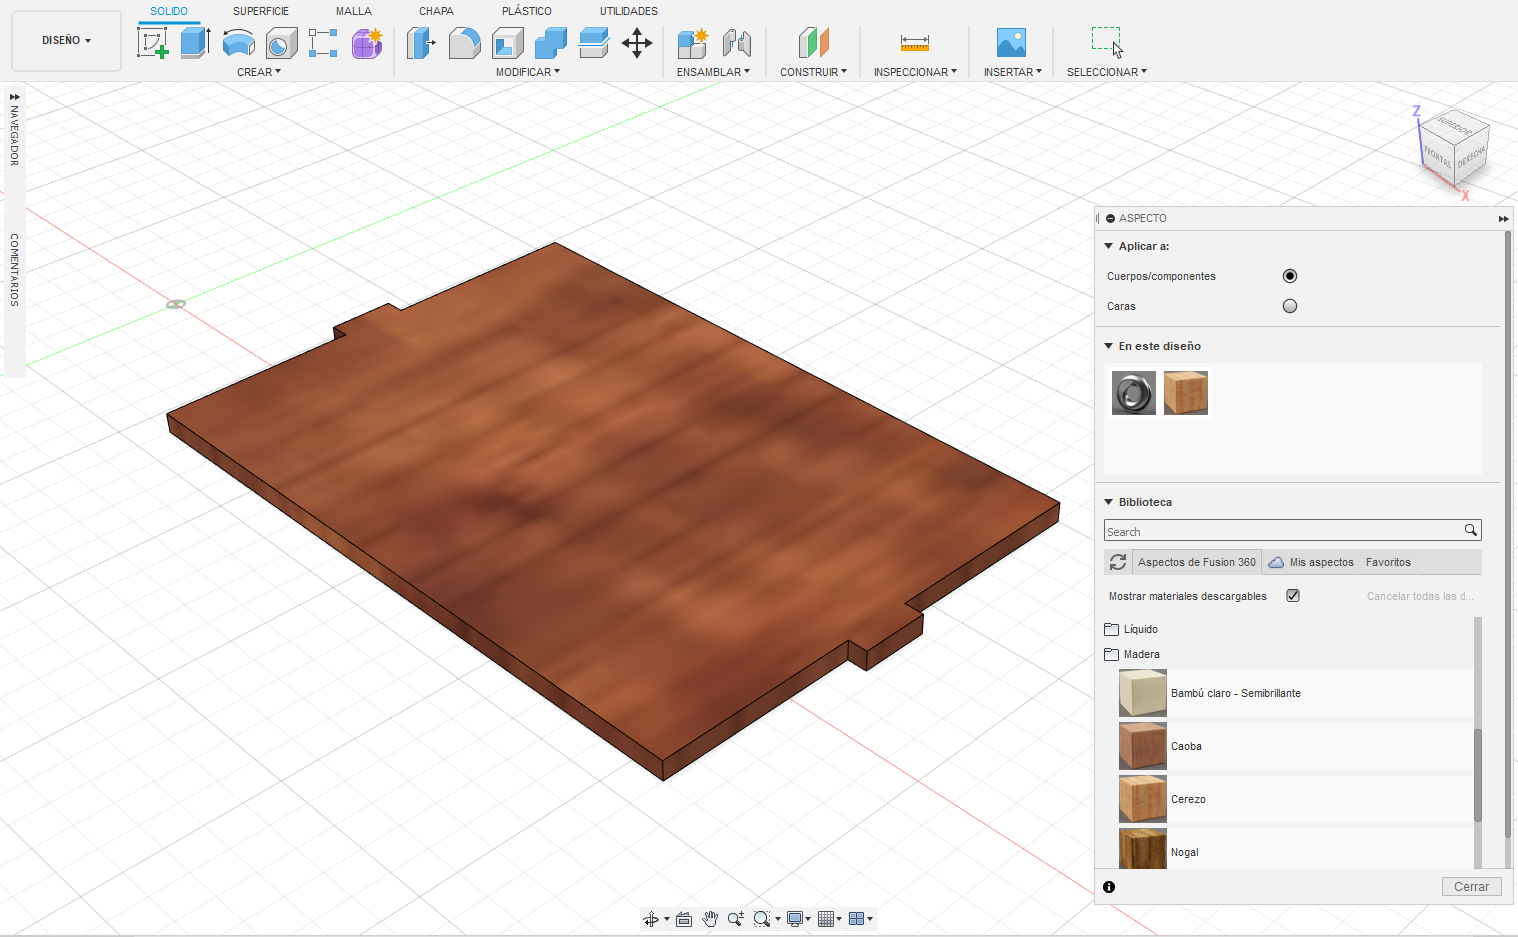
Task: Click the search magnifier in Biblioteca
Action: click(x=1471, y=530)
